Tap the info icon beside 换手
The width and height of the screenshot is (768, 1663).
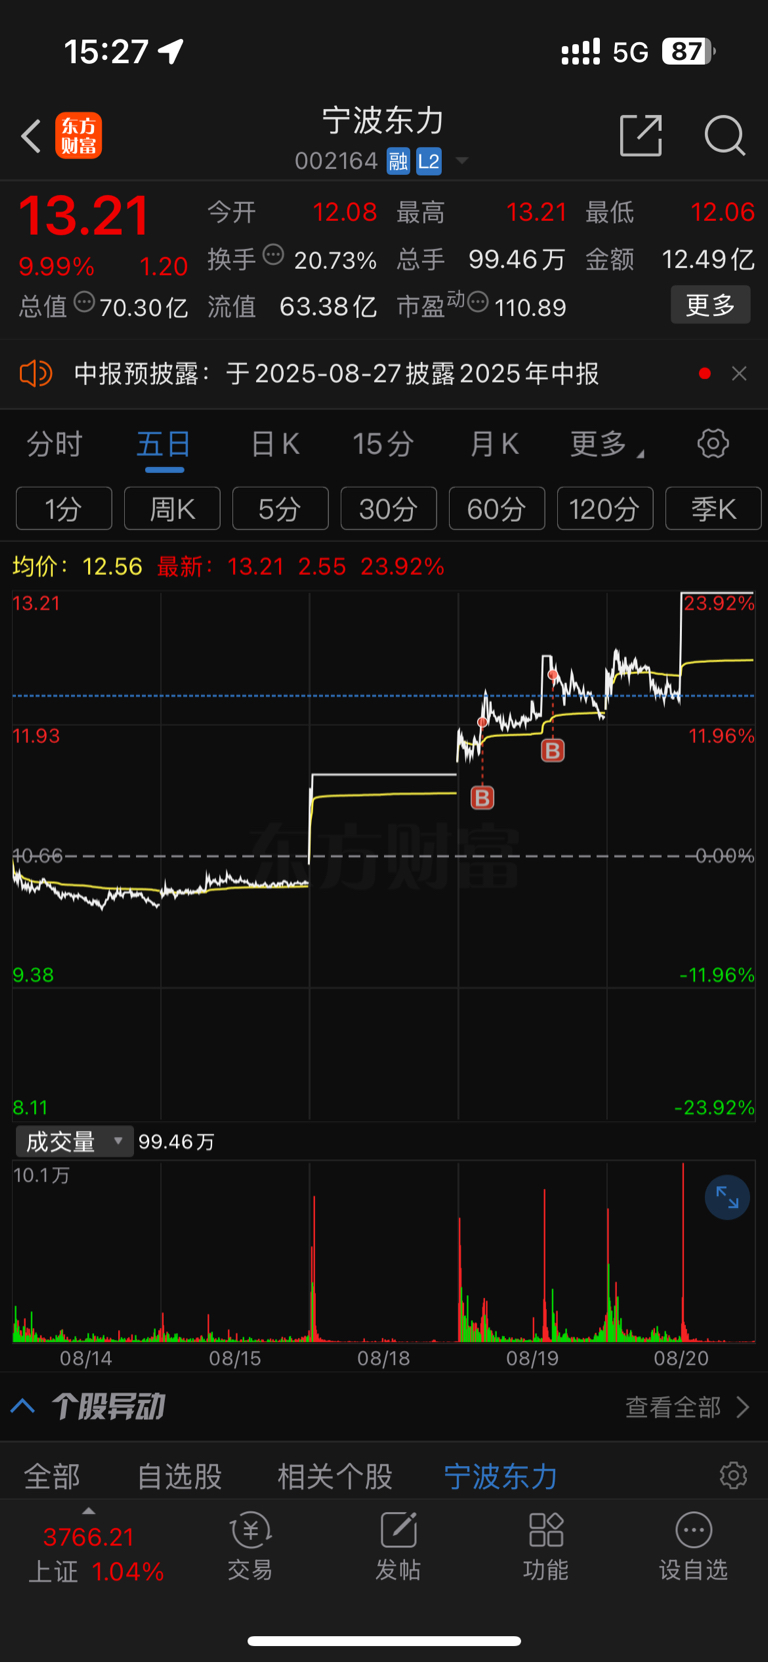(x=273, y=255)
